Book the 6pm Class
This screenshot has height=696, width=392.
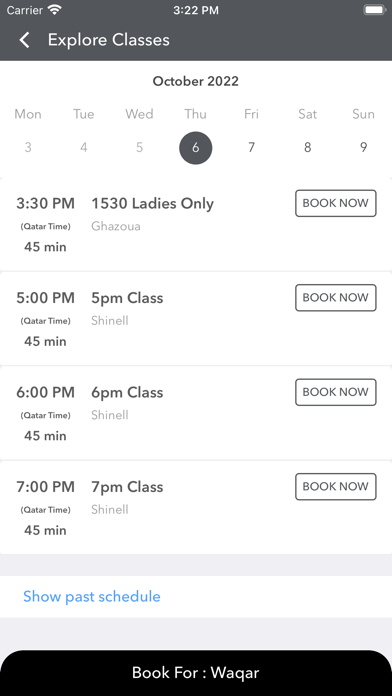coord(336,392)
